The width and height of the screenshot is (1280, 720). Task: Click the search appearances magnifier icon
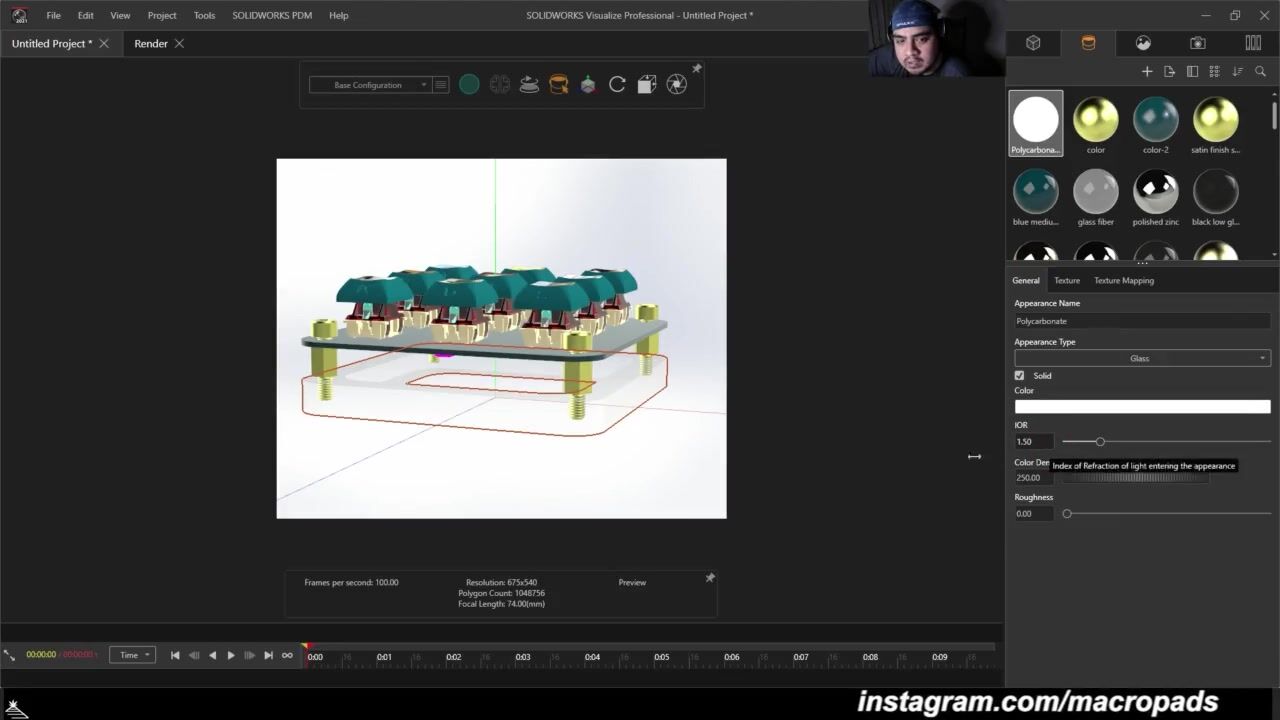(x=1260, y=71)
